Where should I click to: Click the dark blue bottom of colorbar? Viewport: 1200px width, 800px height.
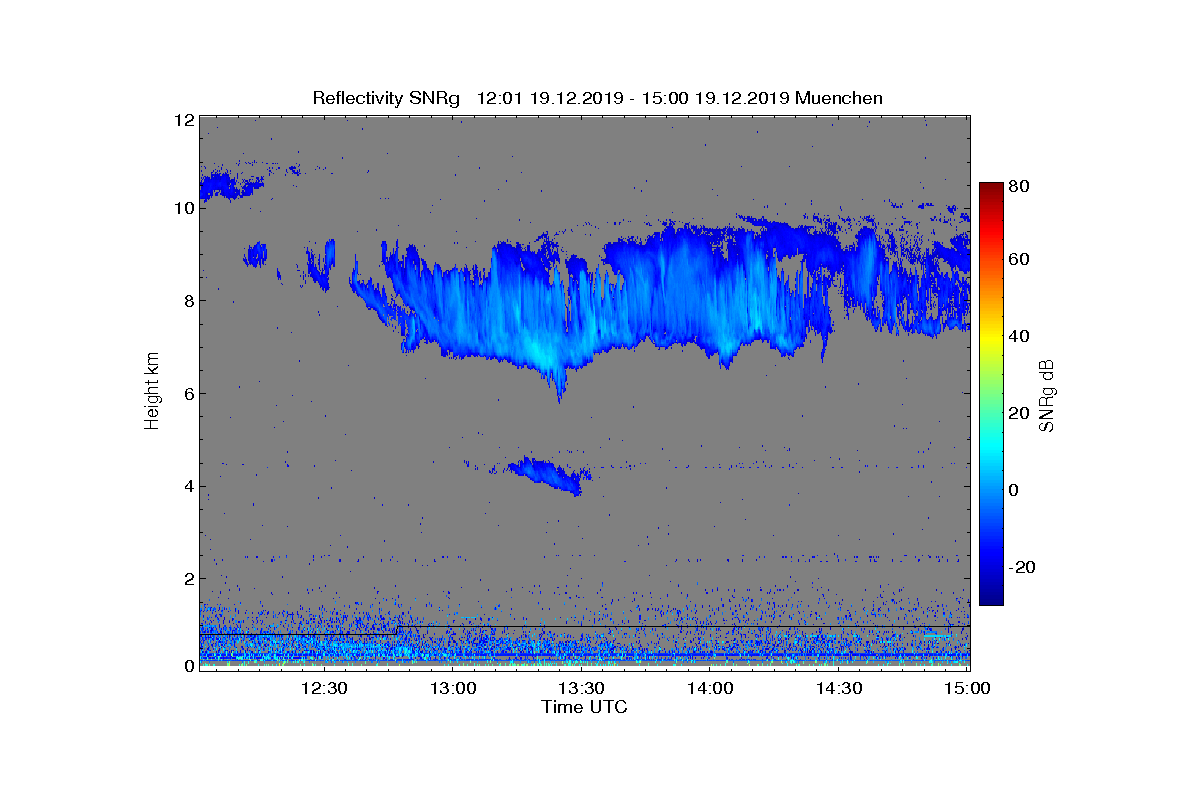[x=991, y=597]
